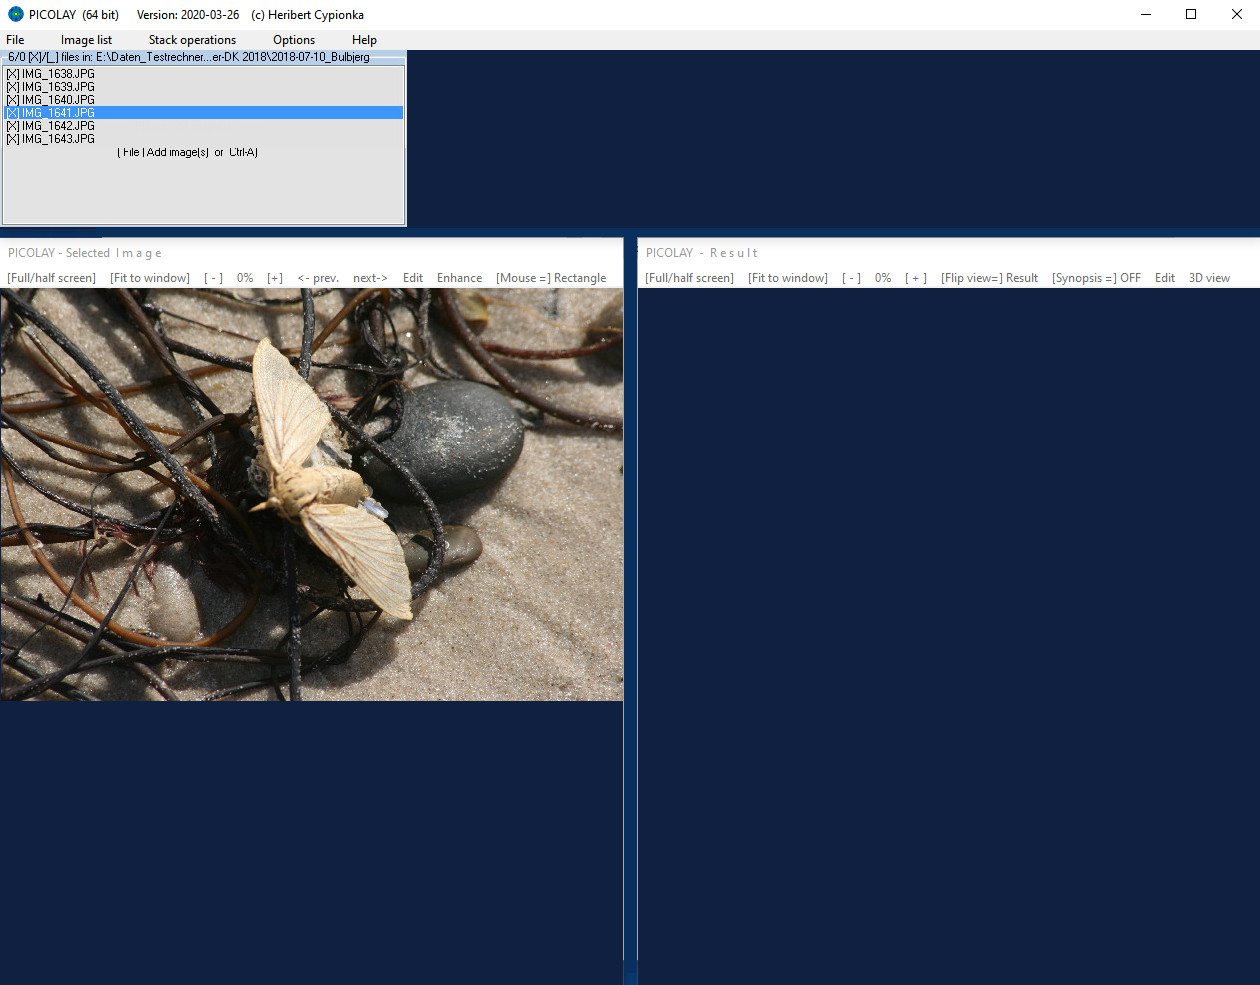Open the File menu
The image size is (1260, 985).
pyautogui.click(x=15, y=40)
